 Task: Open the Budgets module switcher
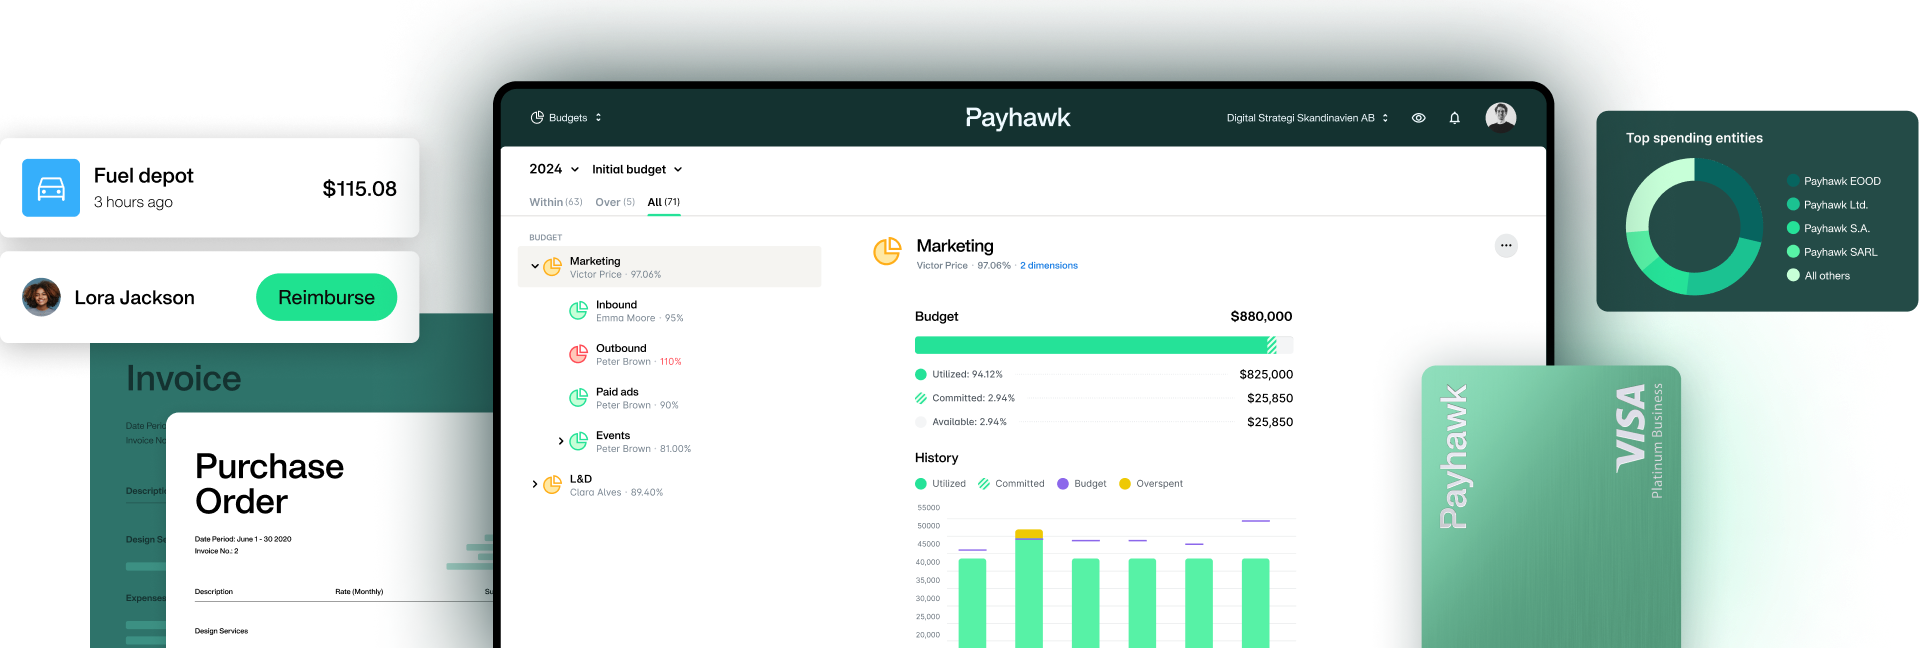566,118
